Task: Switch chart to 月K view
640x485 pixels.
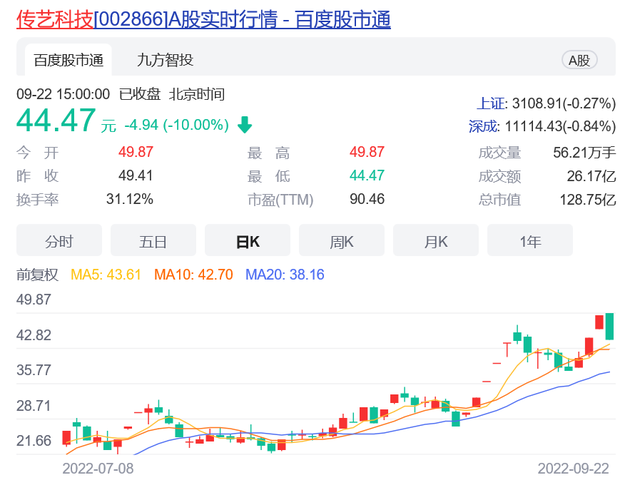Action: [x=436, y=241]
